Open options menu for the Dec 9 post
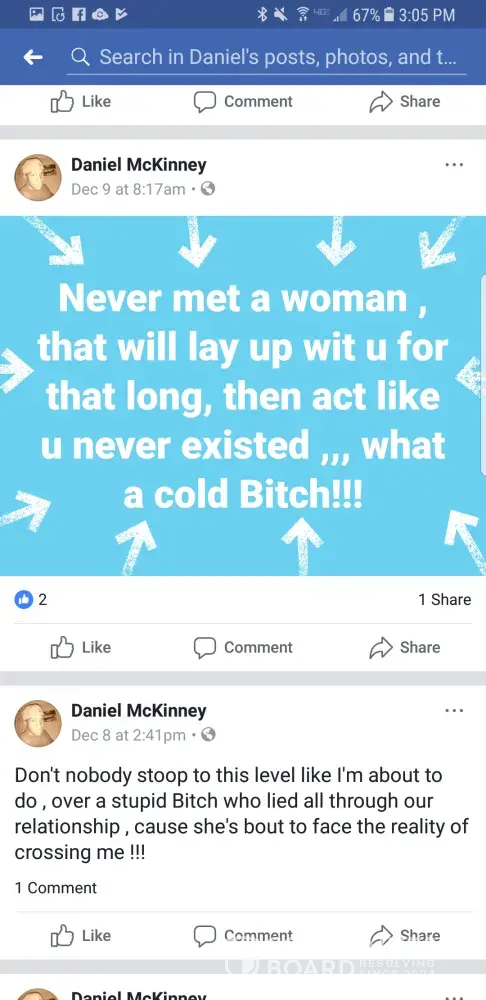 tap(454, 165)
